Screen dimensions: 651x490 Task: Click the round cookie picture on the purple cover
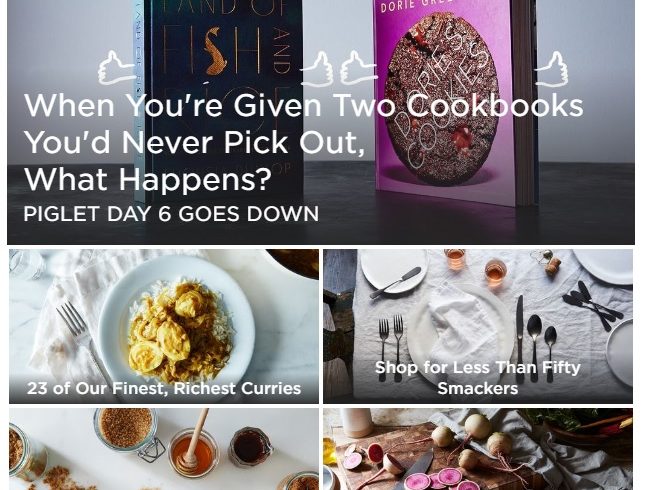point(440,98)
